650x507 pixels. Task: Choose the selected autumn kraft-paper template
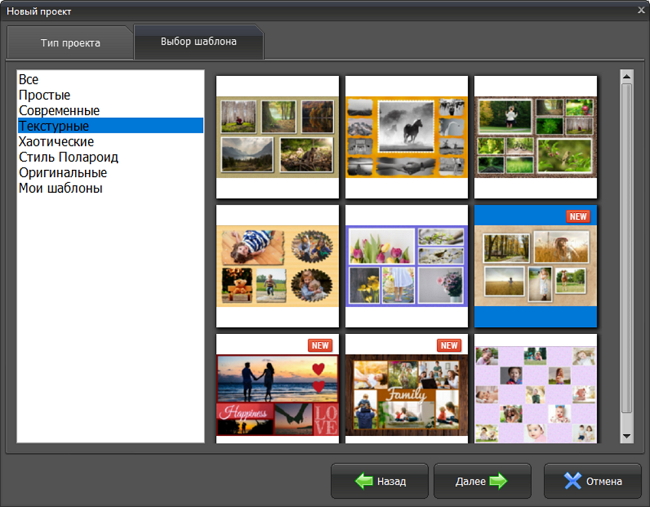(x=536, y=266)
